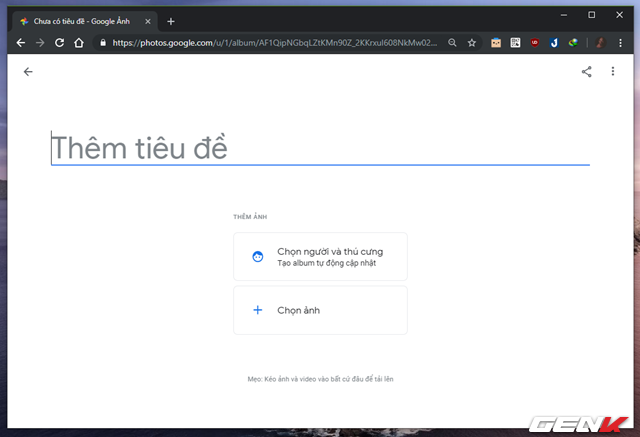640x437 pixels.
Task: Click the photos.google.com address bar URL
Action: click(x=274, y=42)
